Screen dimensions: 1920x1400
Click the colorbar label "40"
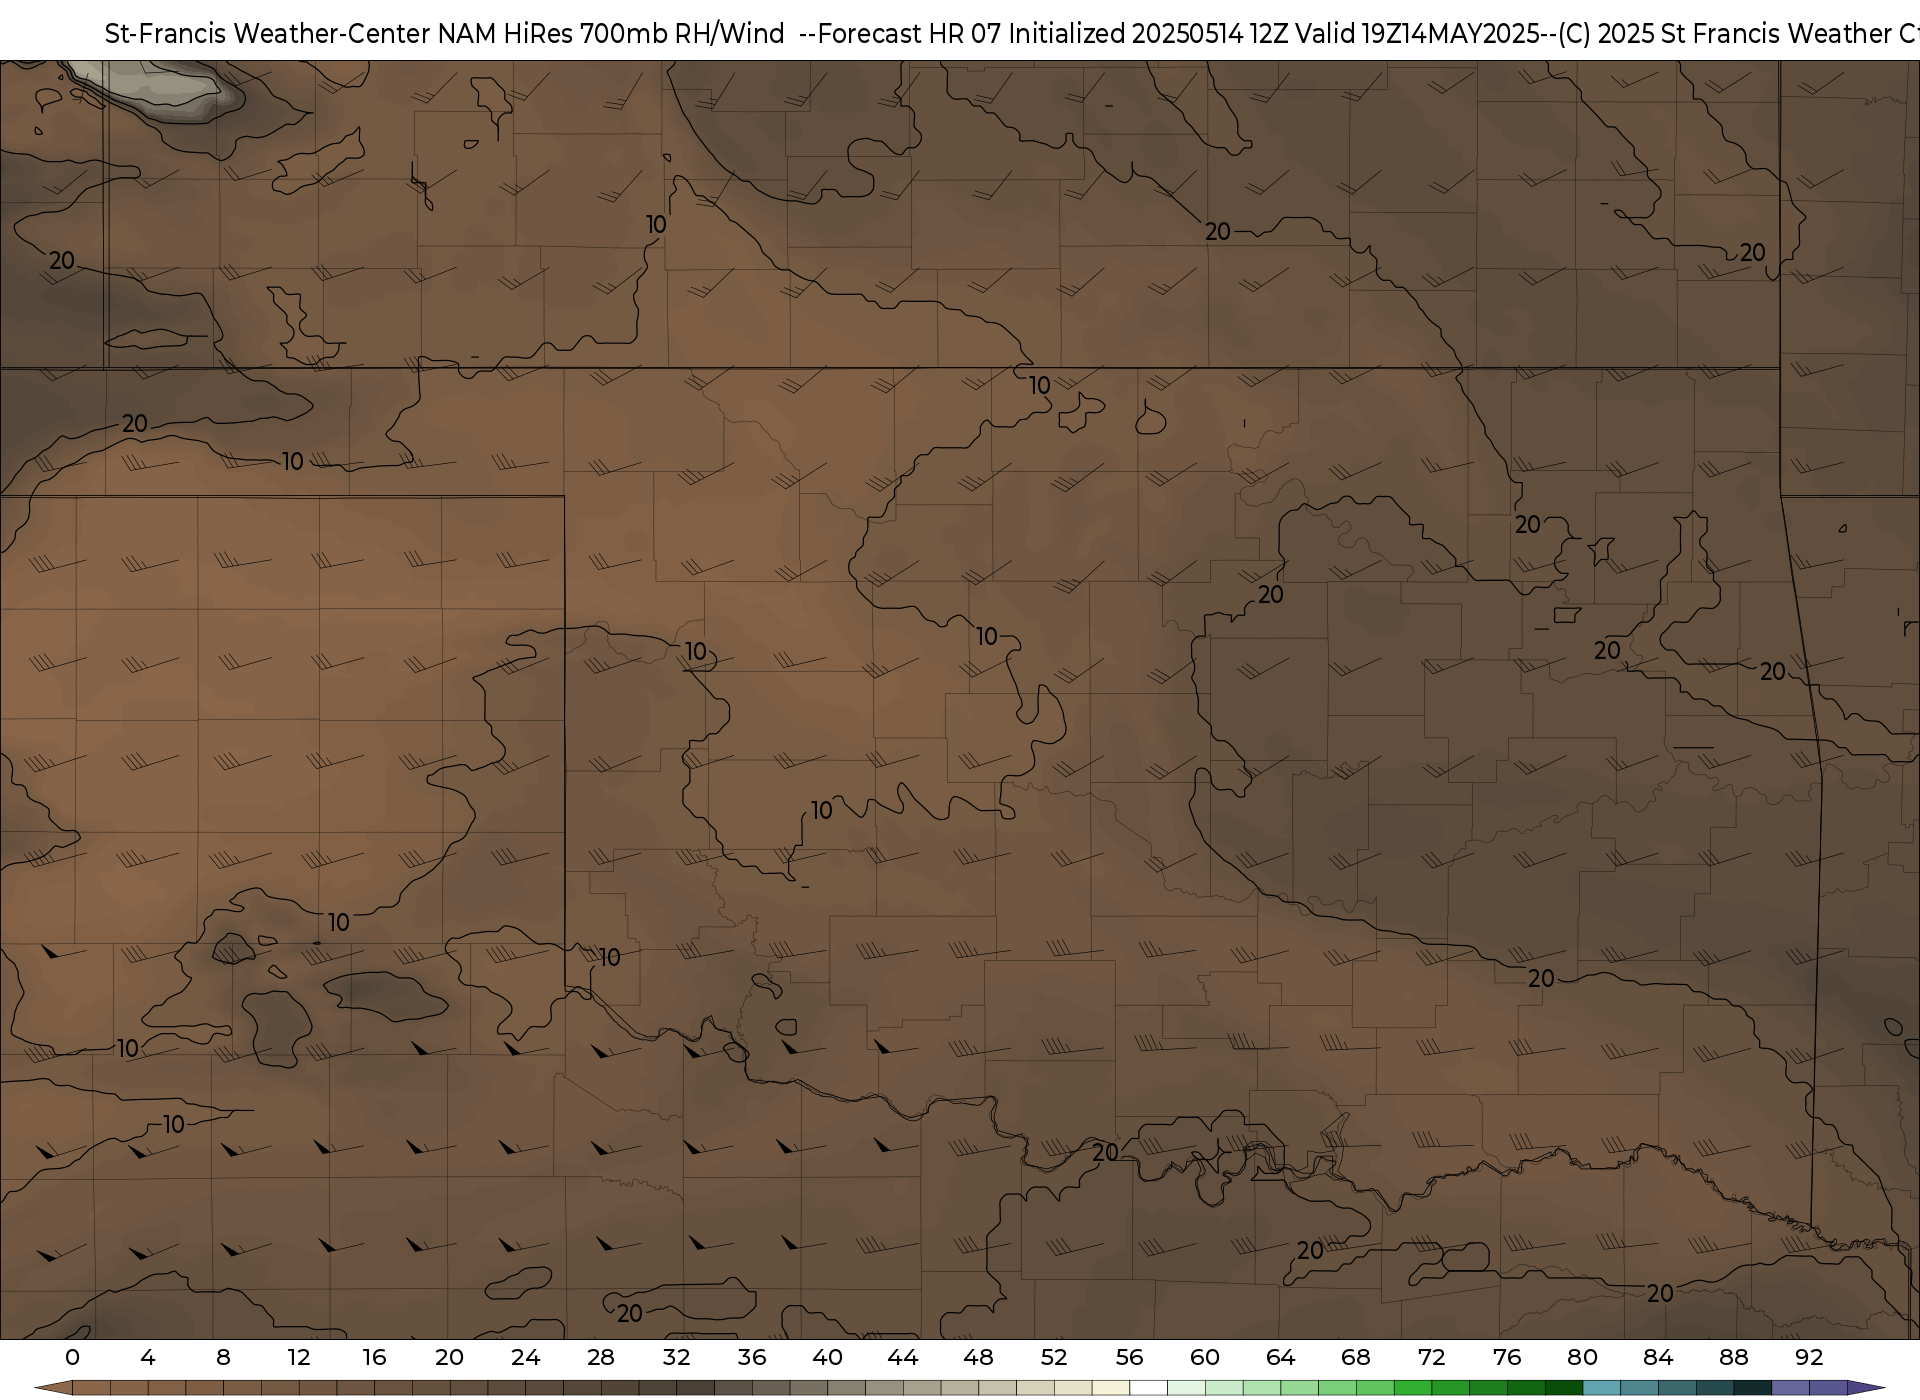click(827, 1357)
